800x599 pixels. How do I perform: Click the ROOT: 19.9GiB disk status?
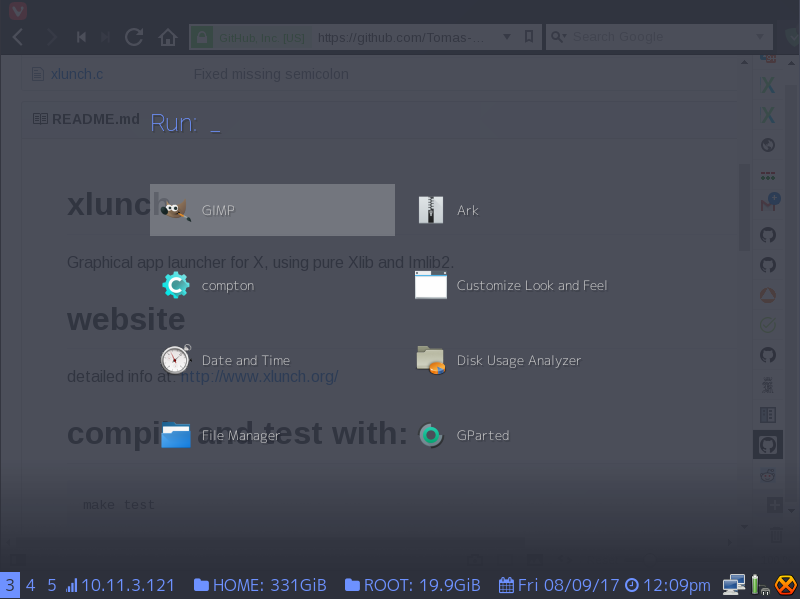click(413, 585)
